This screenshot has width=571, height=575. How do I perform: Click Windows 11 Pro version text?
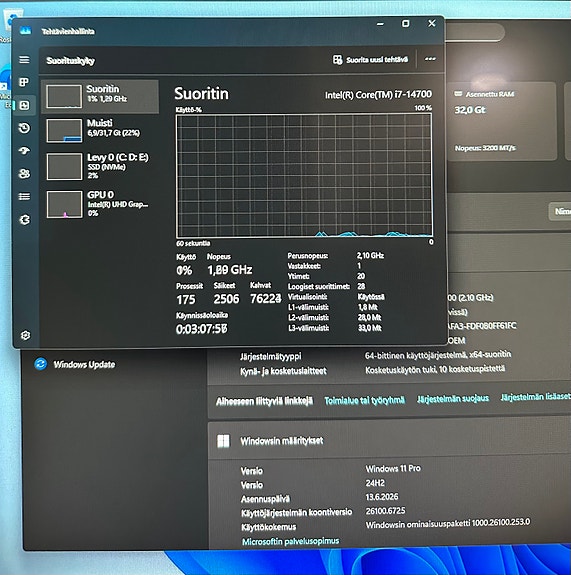393,468
